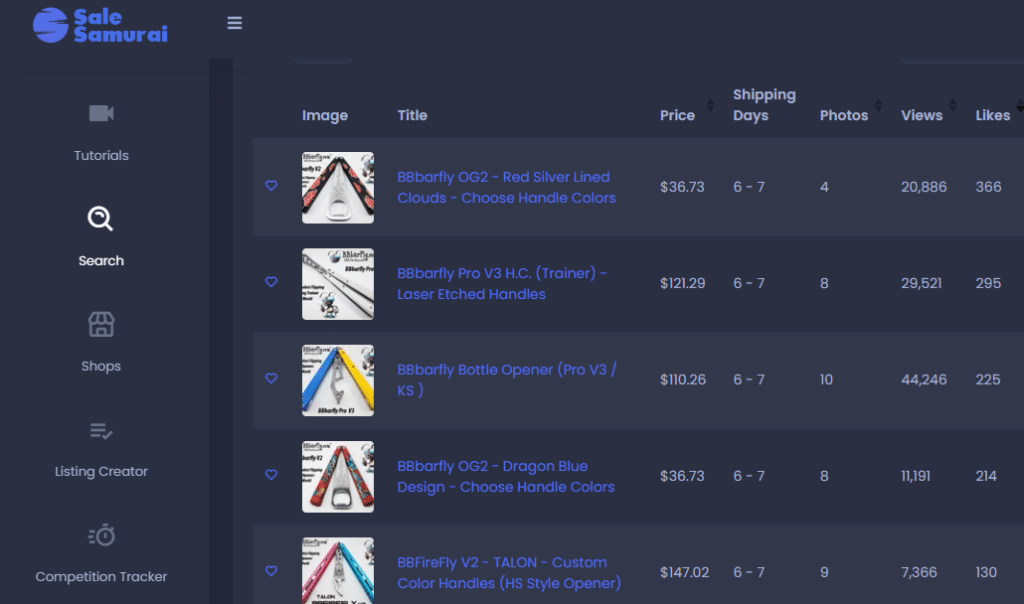Viewport: 1024px width, 604px height.
Task: Open the Pro V3 H.C. Trainer listing link
Action: [x=502, y=283]
